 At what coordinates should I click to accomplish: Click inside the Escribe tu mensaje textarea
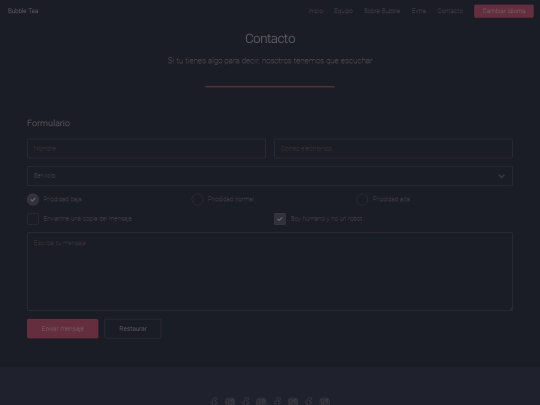270,271
